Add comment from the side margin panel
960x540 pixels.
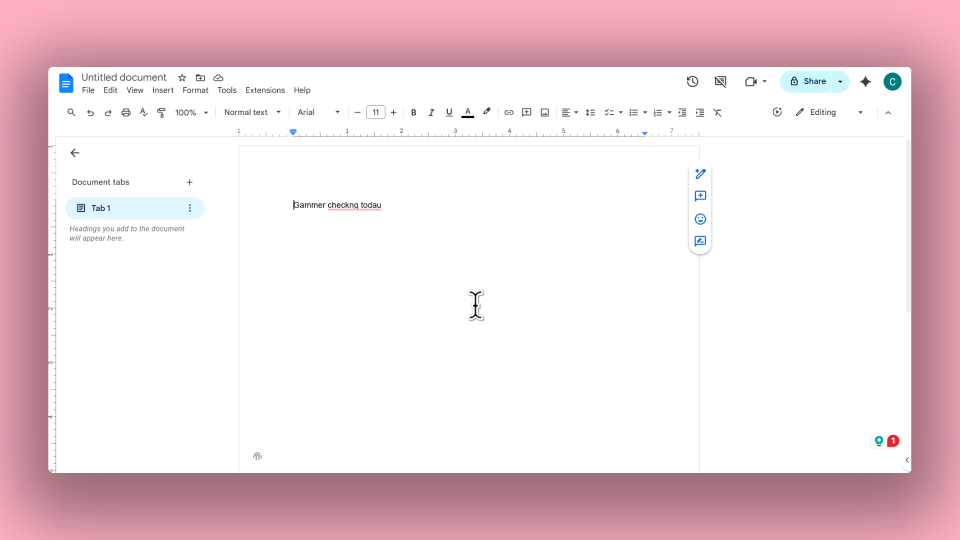[700, 196]
